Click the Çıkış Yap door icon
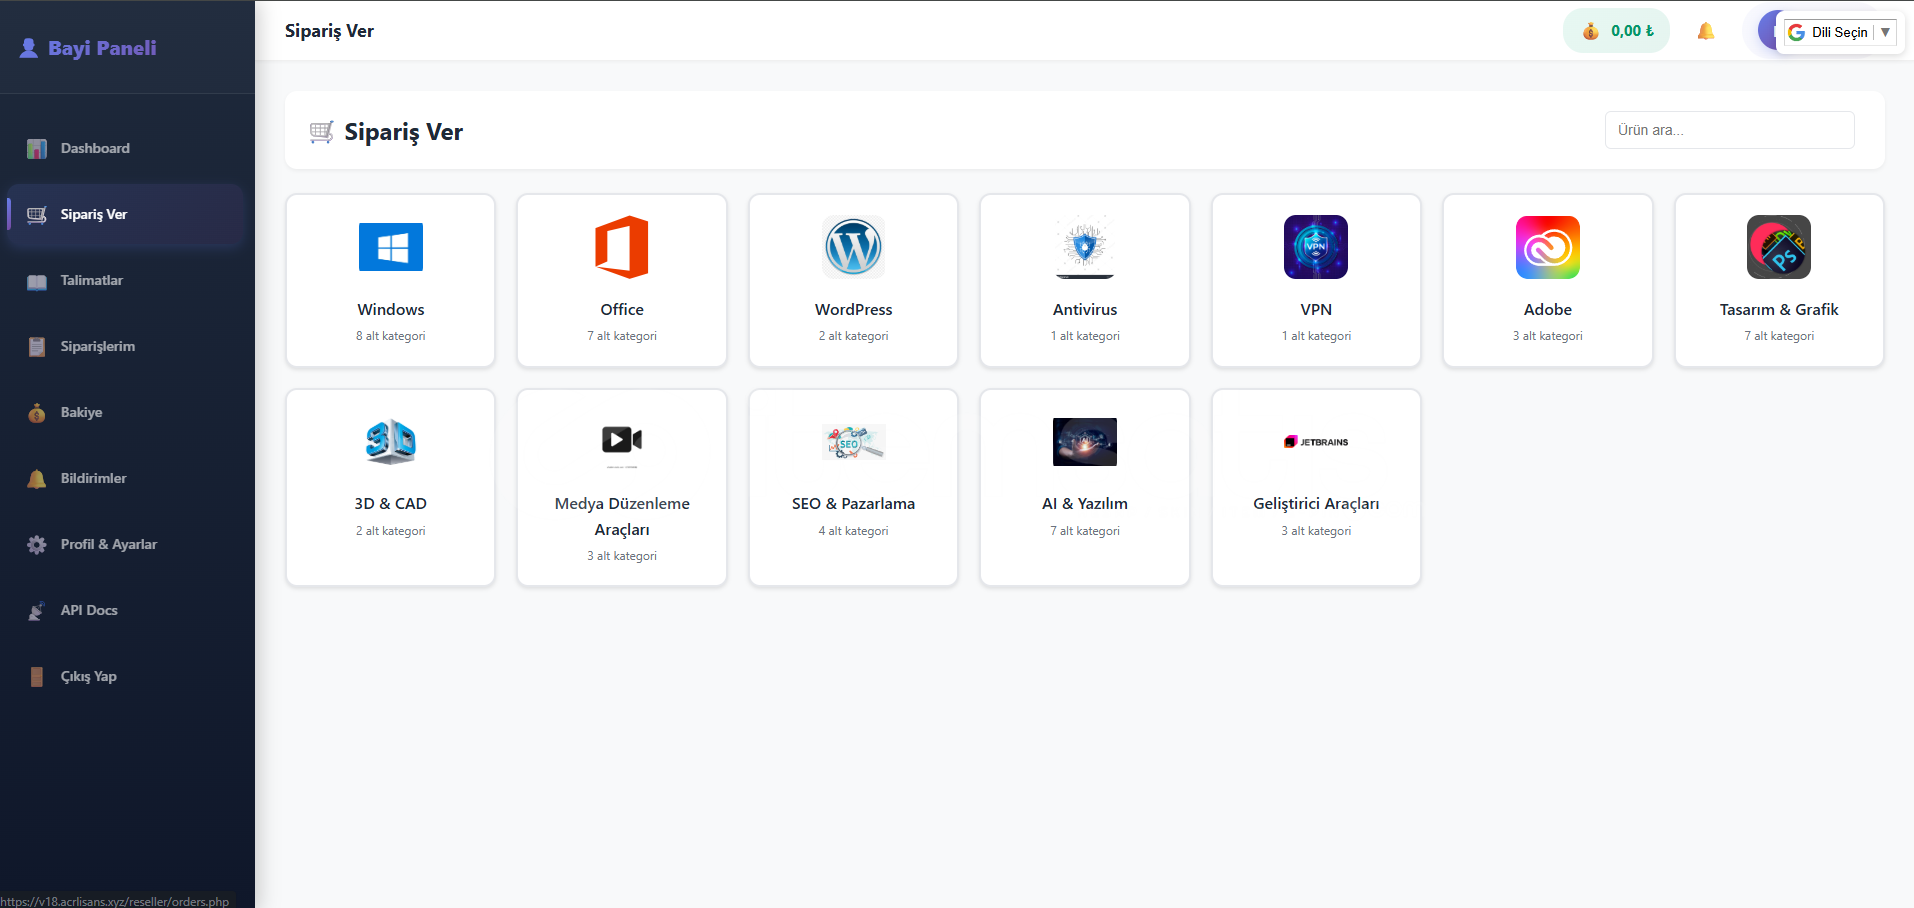This screenshot has width=1914, height=908. [37, 677]
